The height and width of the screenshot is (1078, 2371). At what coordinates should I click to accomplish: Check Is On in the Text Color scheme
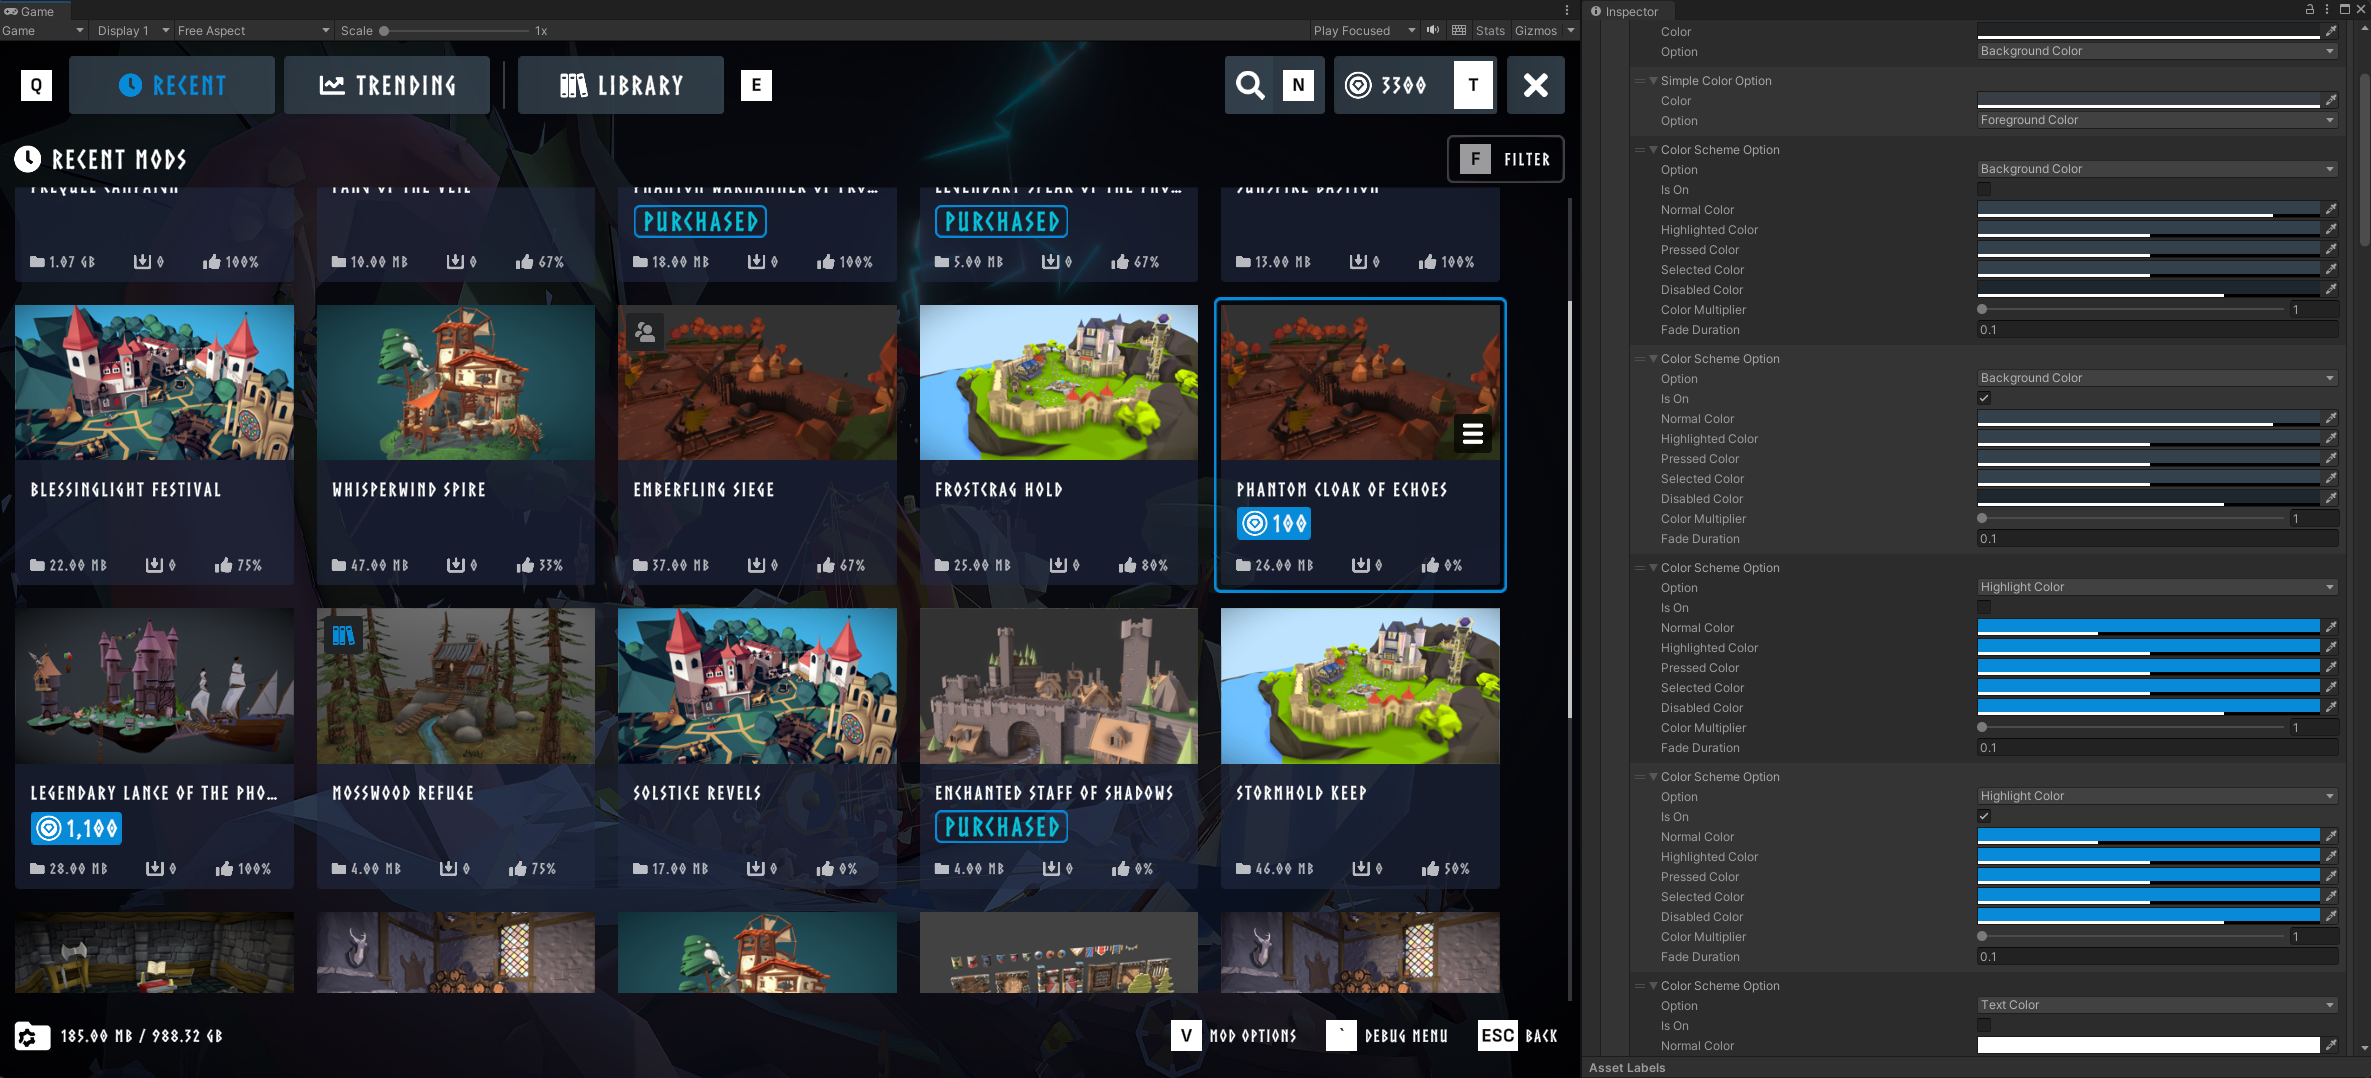pyautogui.click(x=1984, y=1025)
